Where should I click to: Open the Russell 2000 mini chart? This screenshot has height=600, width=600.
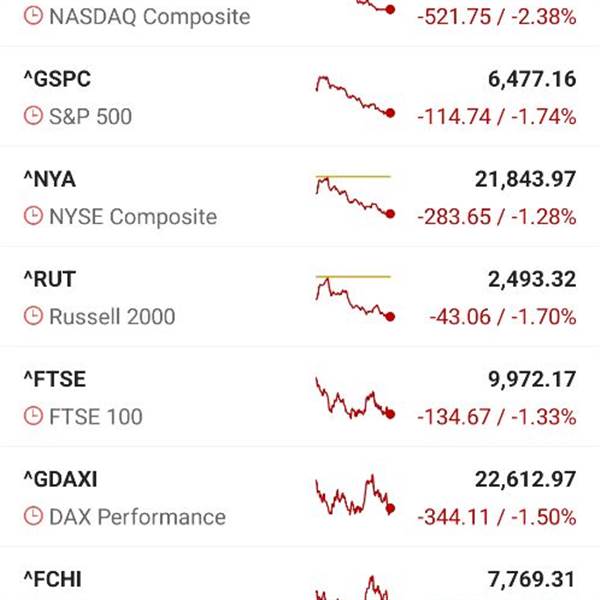[354, 297]
